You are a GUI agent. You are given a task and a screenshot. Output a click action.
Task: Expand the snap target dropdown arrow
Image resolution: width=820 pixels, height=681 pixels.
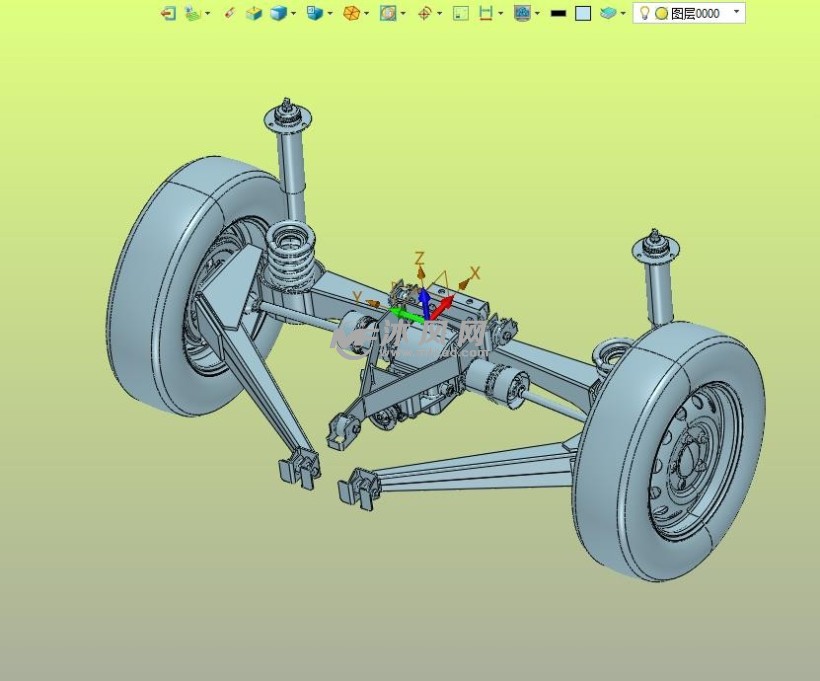(439, 14)
